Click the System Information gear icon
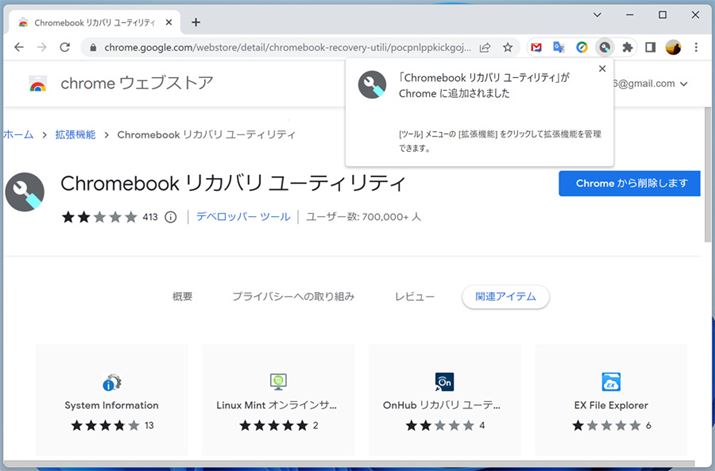715x471 pixels. tap(112, 382)
